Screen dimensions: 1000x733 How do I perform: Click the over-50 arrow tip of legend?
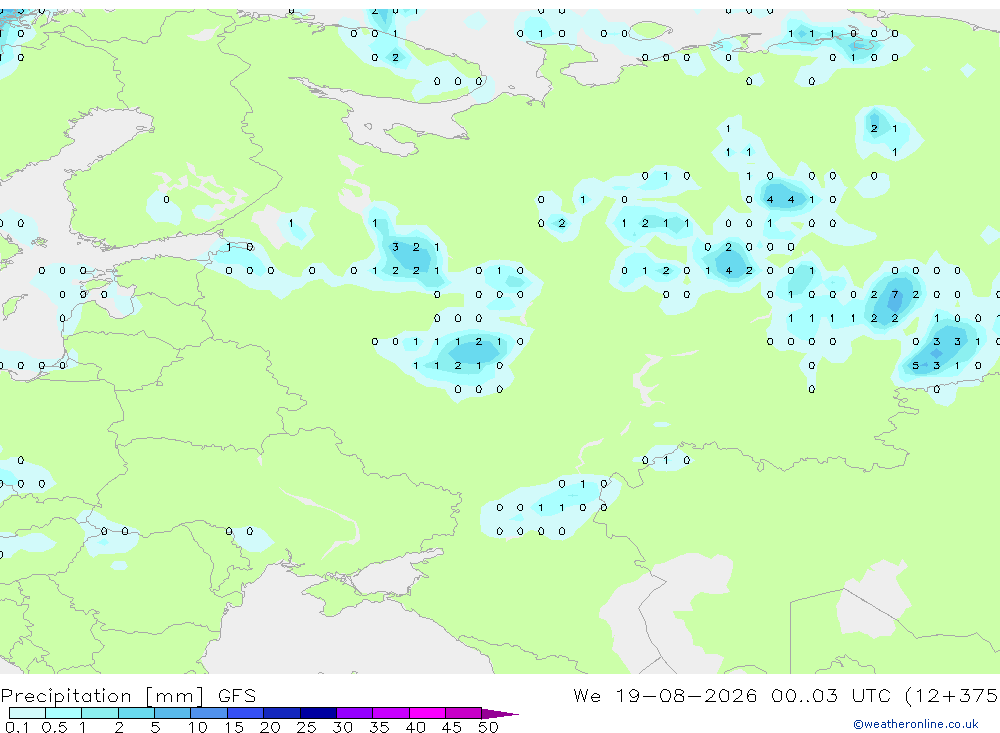pyautogui.click(x=500, y=713)
